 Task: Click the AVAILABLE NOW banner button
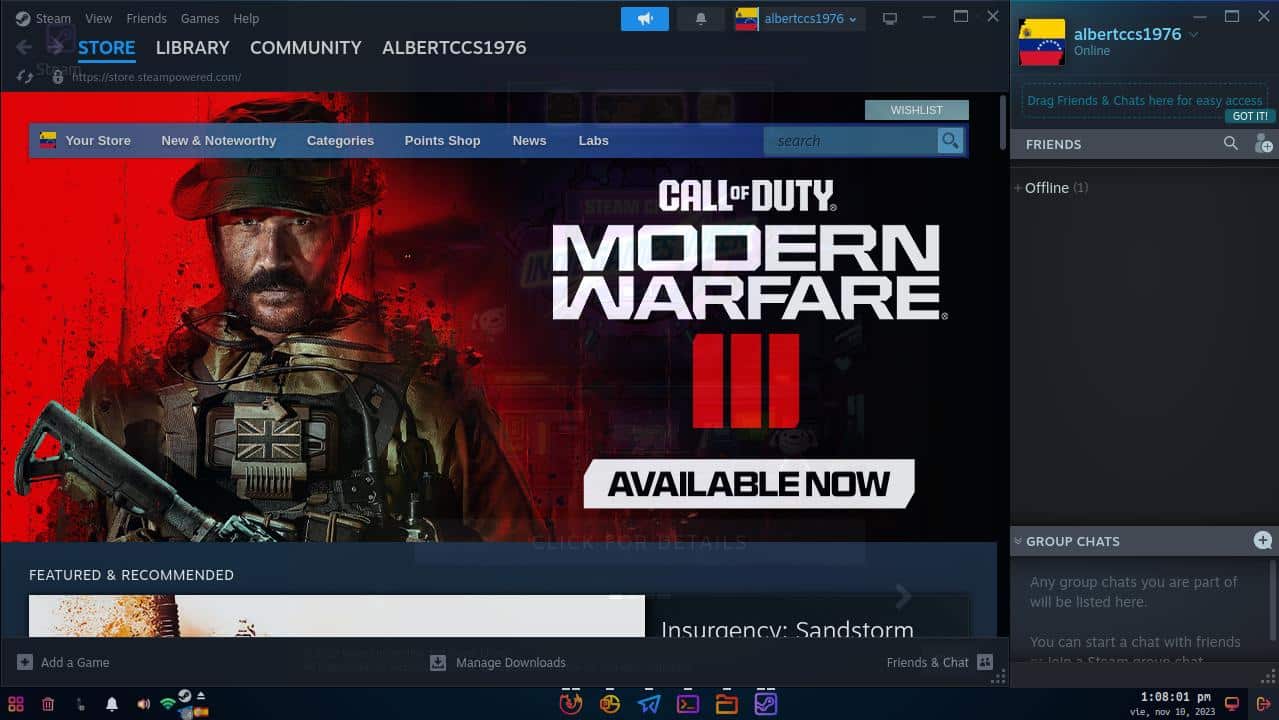[749, 484]
